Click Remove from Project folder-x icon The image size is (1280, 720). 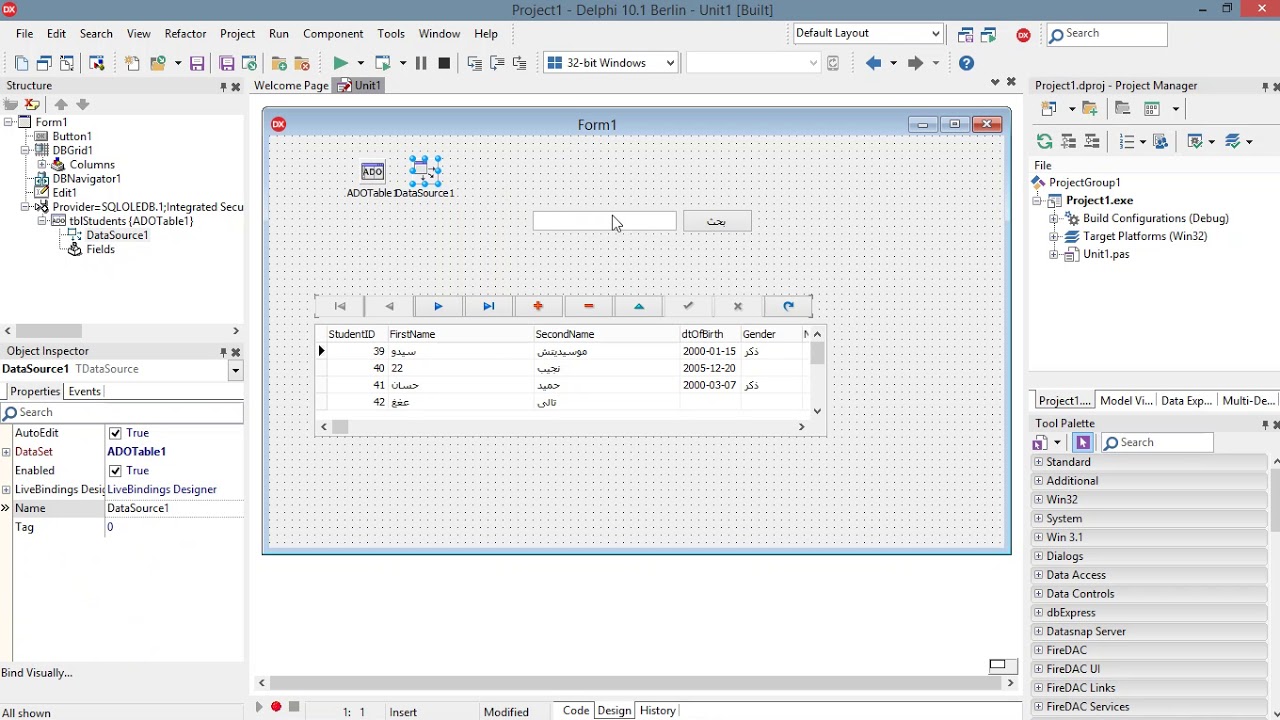tap(301, 63)
